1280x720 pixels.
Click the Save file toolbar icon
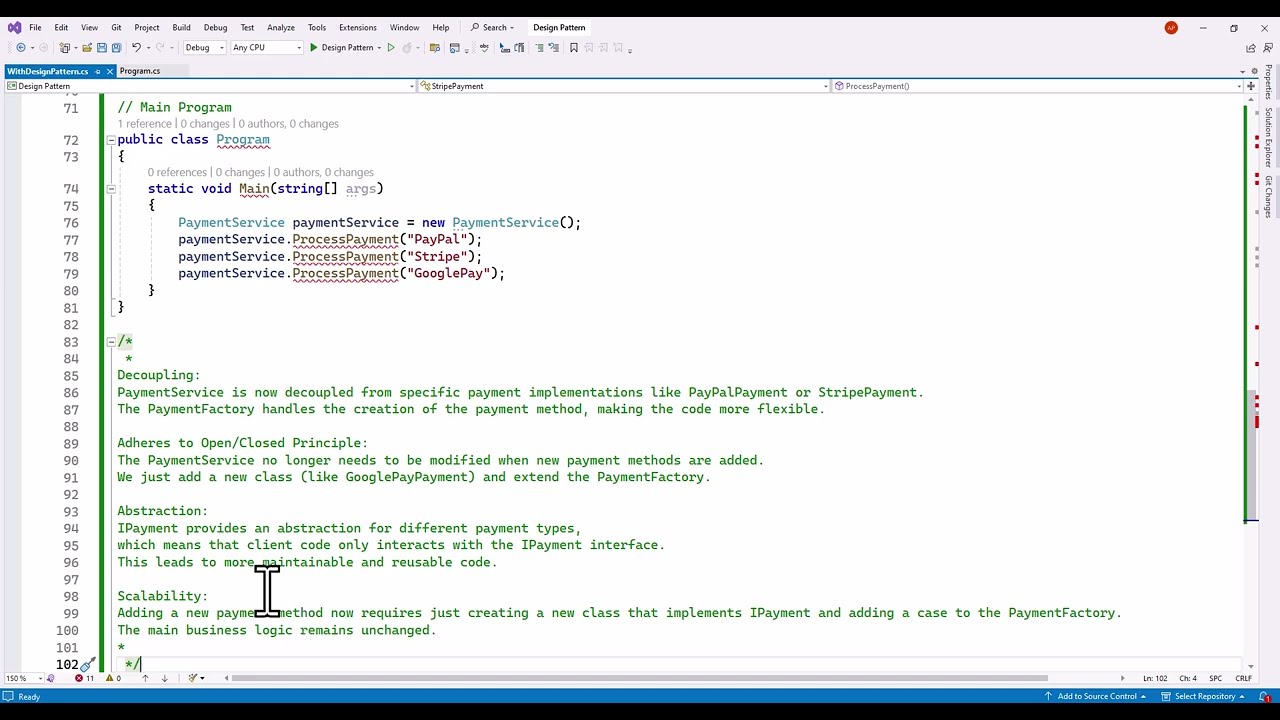(102, 47)
